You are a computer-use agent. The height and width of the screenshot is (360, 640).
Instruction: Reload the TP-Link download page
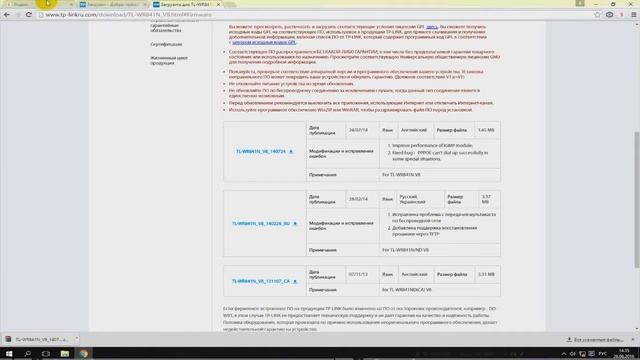(x=29, y=15)
